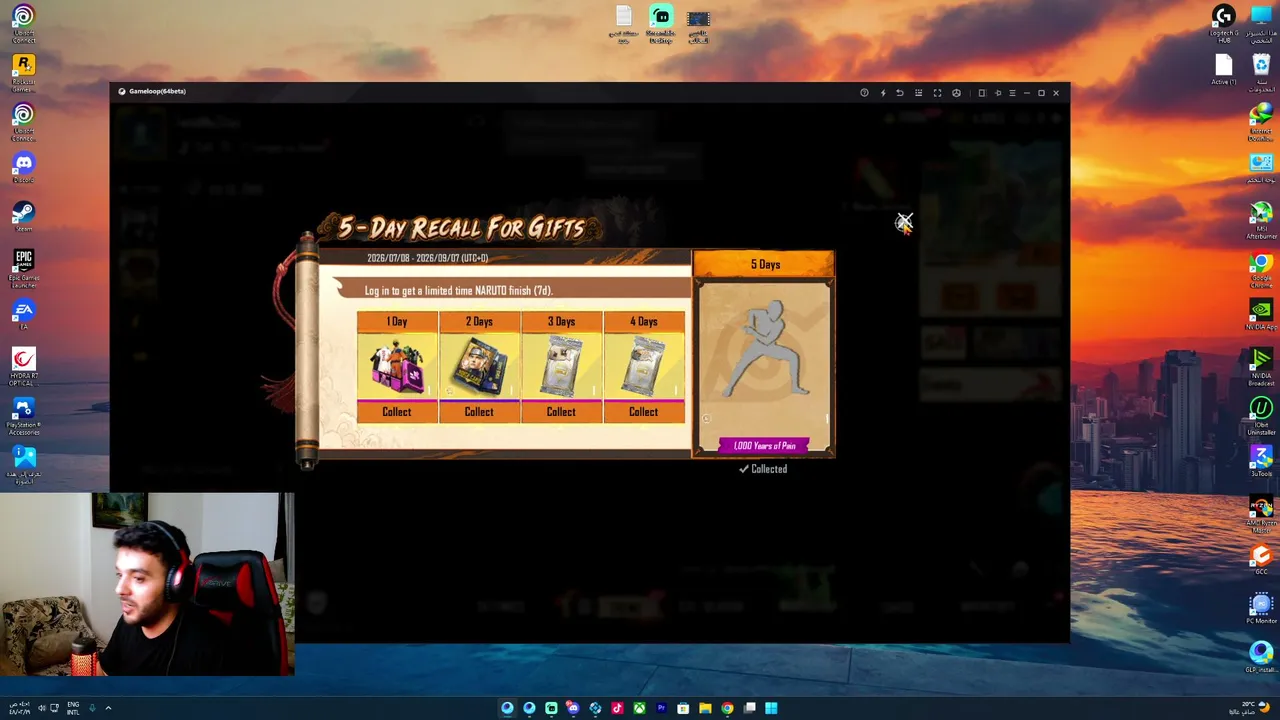This screenshot has width=1280, height=720.
Task: Open the EA app desktop shortcut
Action: (23, 315)
